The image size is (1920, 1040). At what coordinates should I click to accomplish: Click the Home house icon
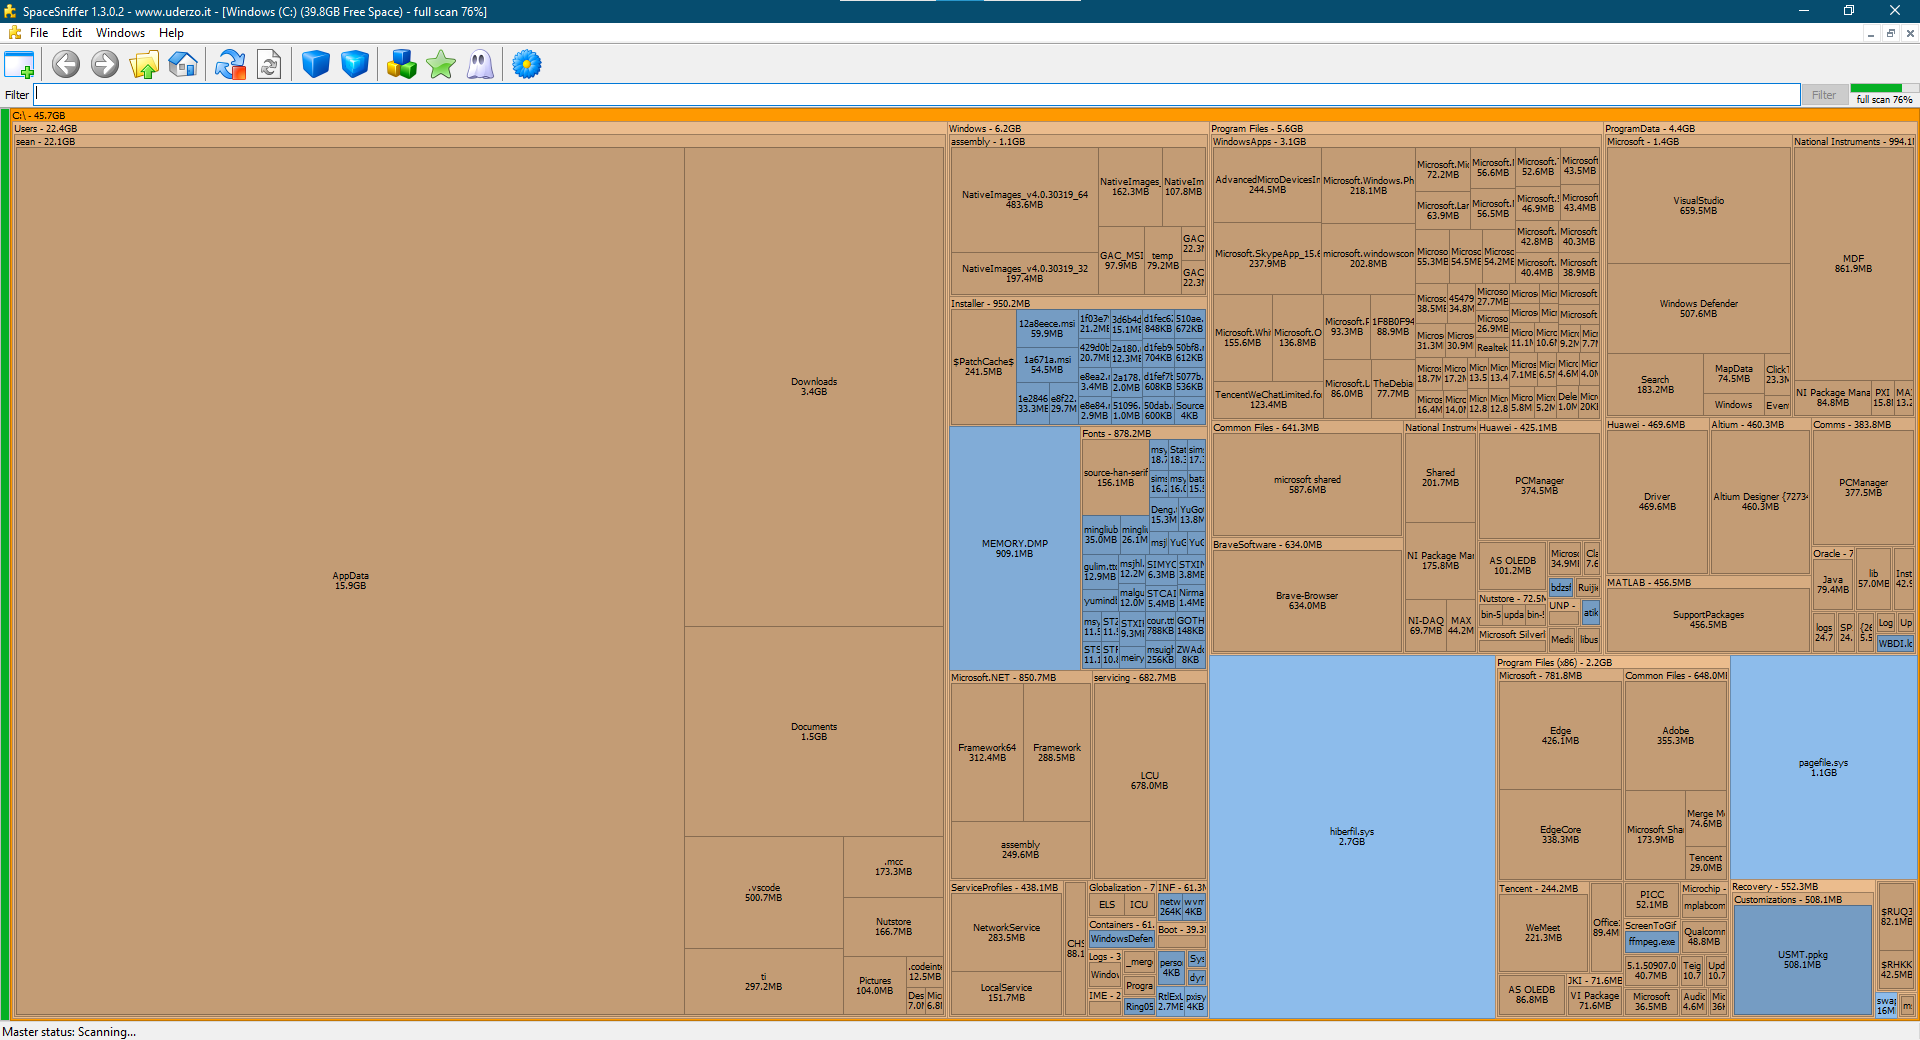coord(183,65)
